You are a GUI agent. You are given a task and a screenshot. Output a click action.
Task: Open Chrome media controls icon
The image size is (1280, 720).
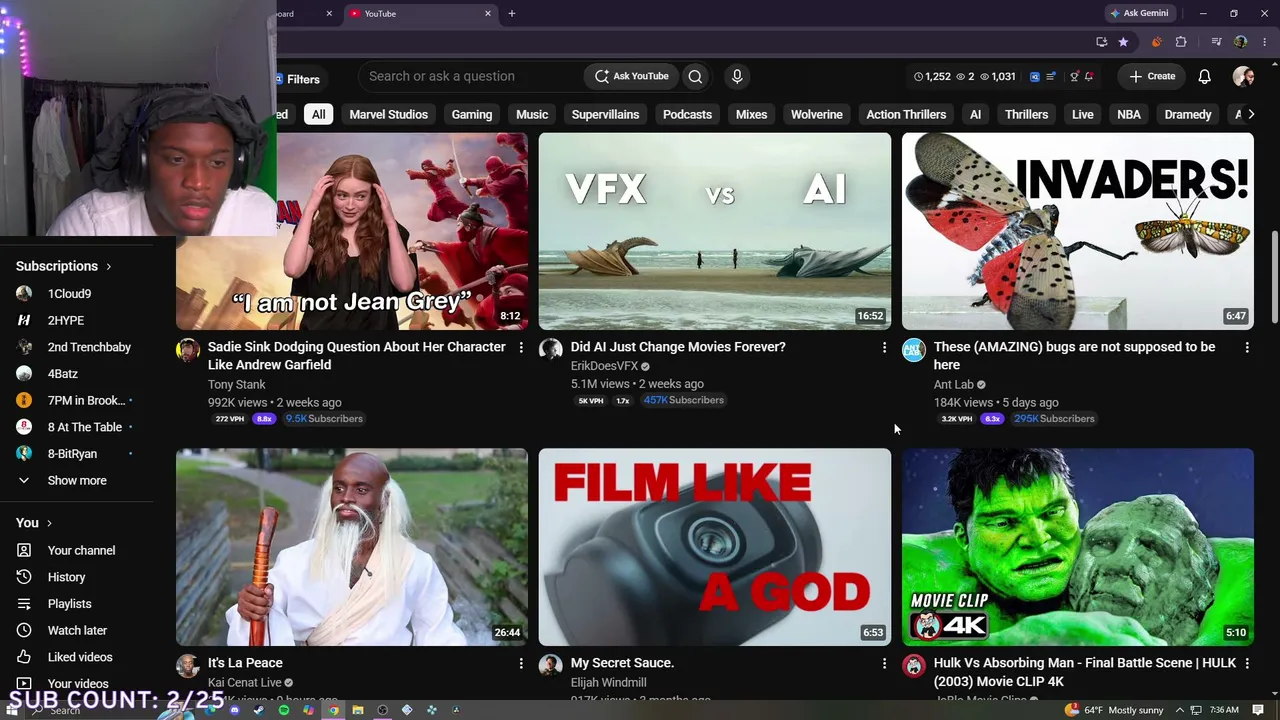pos(1216,42)
